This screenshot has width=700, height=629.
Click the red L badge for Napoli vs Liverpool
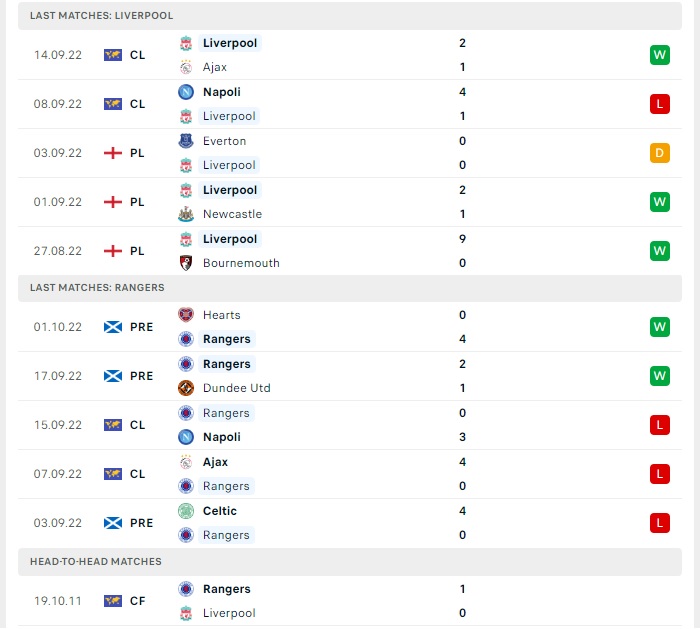point(660,104)
